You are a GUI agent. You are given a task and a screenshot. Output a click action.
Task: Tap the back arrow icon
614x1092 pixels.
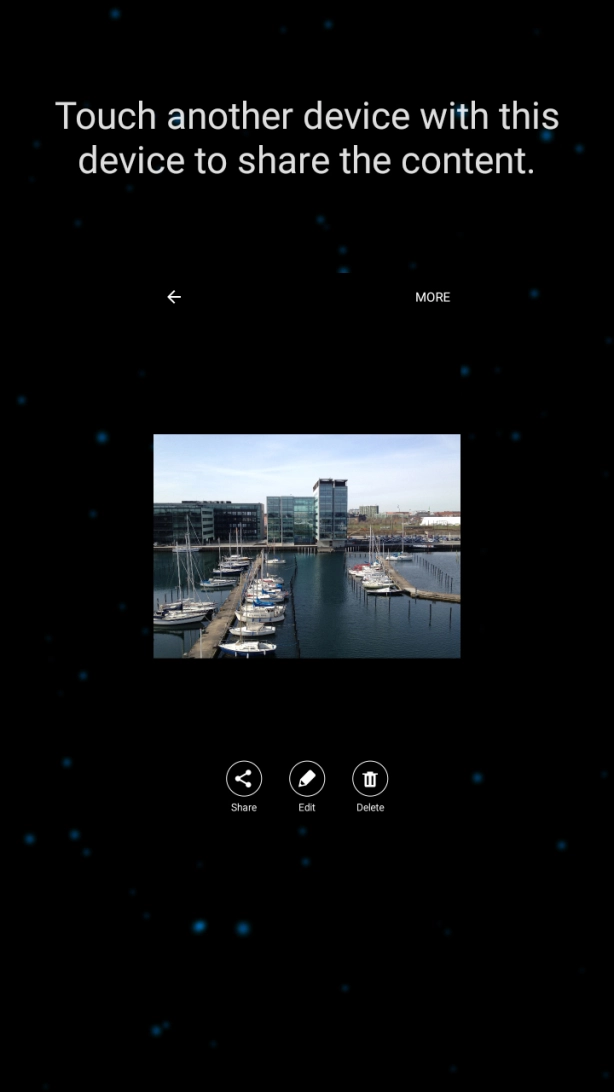tap(174, 297)
